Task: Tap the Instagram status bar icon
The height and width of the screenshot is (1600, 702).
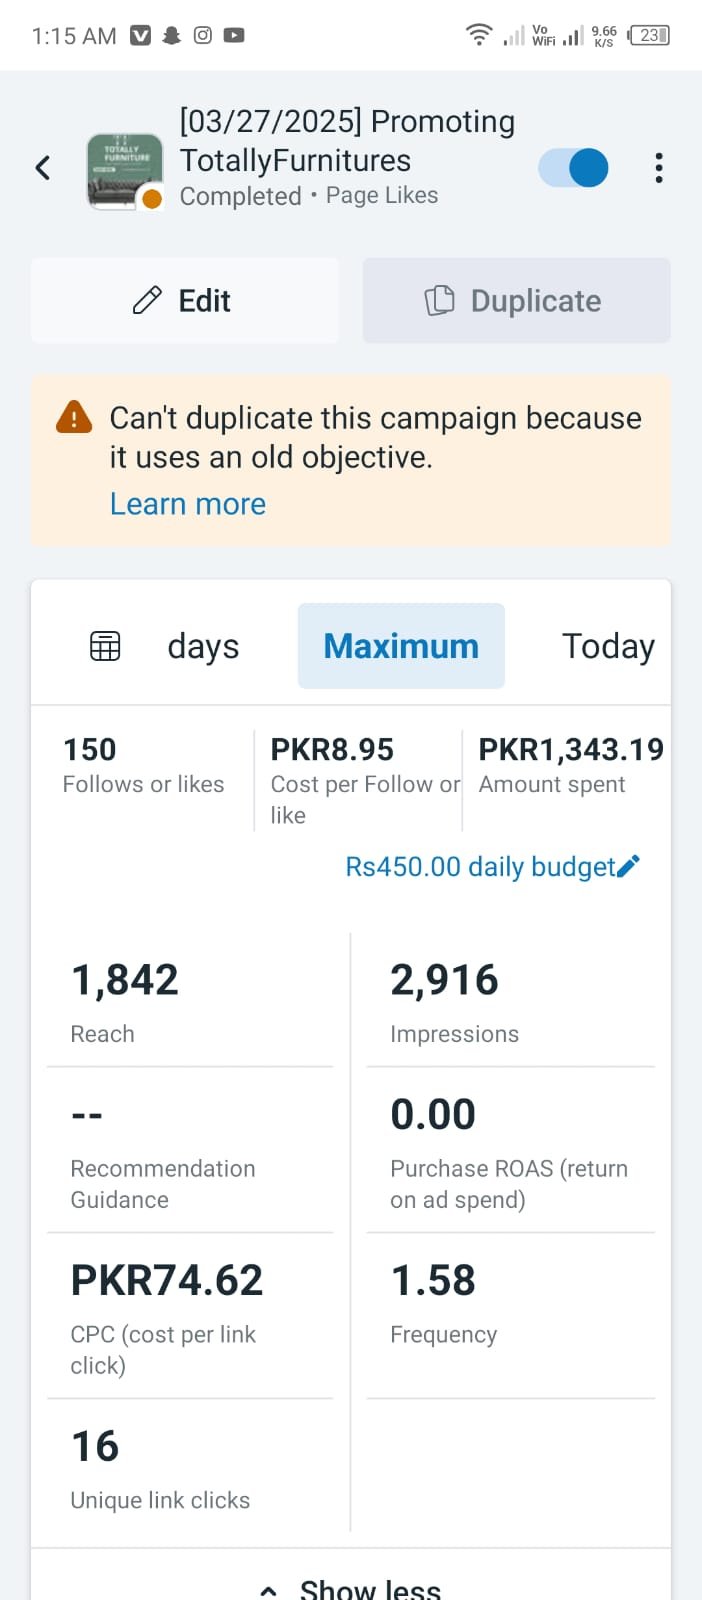Action: click(x=203, y=35)
